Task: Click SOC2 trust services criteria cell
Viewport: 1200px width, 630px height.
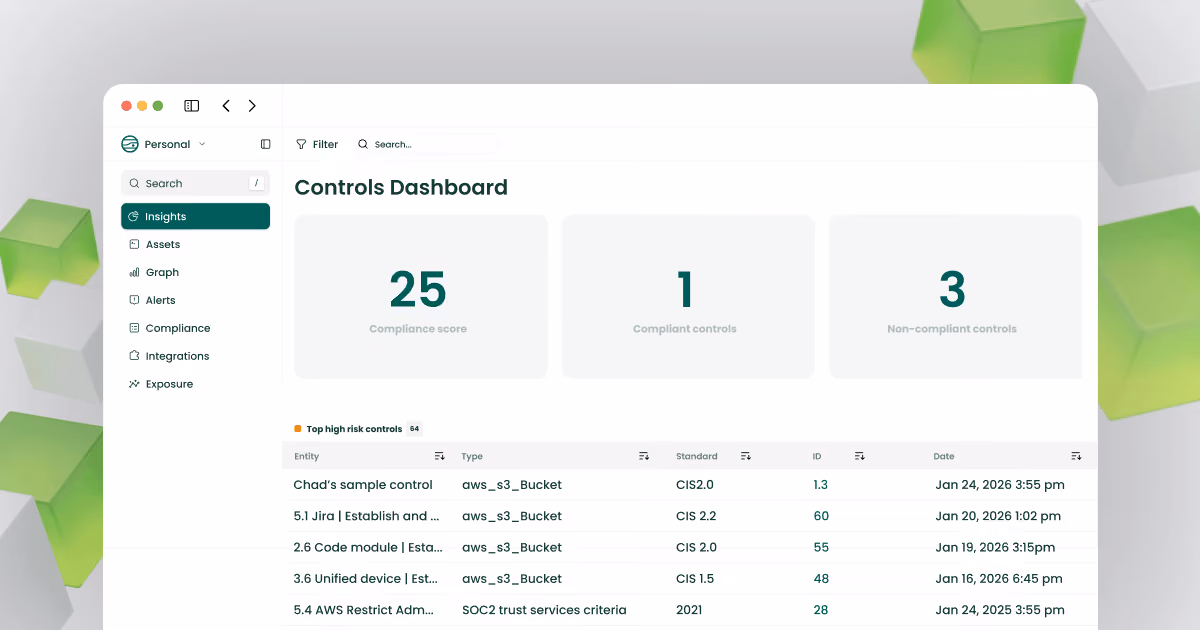Action: pyautogui.click(x=544, y=609)
